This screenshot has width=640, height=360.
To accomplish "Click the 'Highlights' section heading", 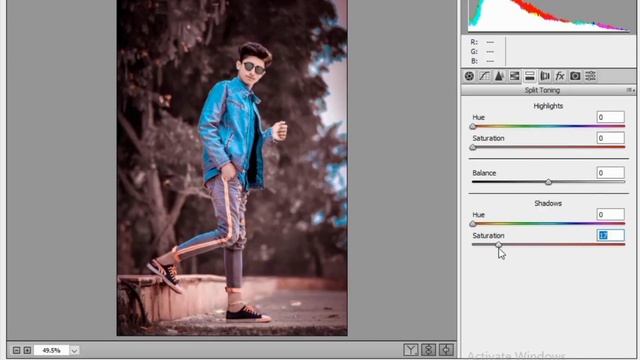I will pyautogui.click(x=548, y=106).
